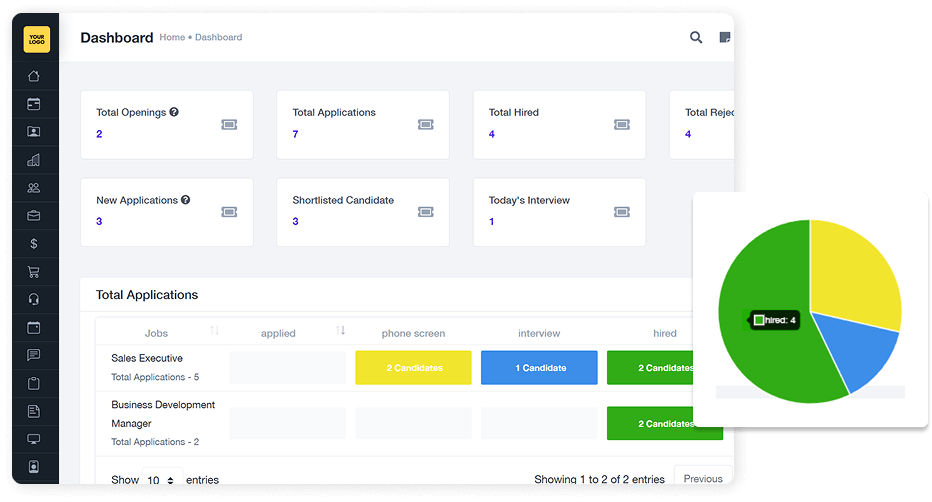Click the Home breadcrumb link
Image resolution: width=932 pixels, height=502 pixels.
[x=172, y=38]
